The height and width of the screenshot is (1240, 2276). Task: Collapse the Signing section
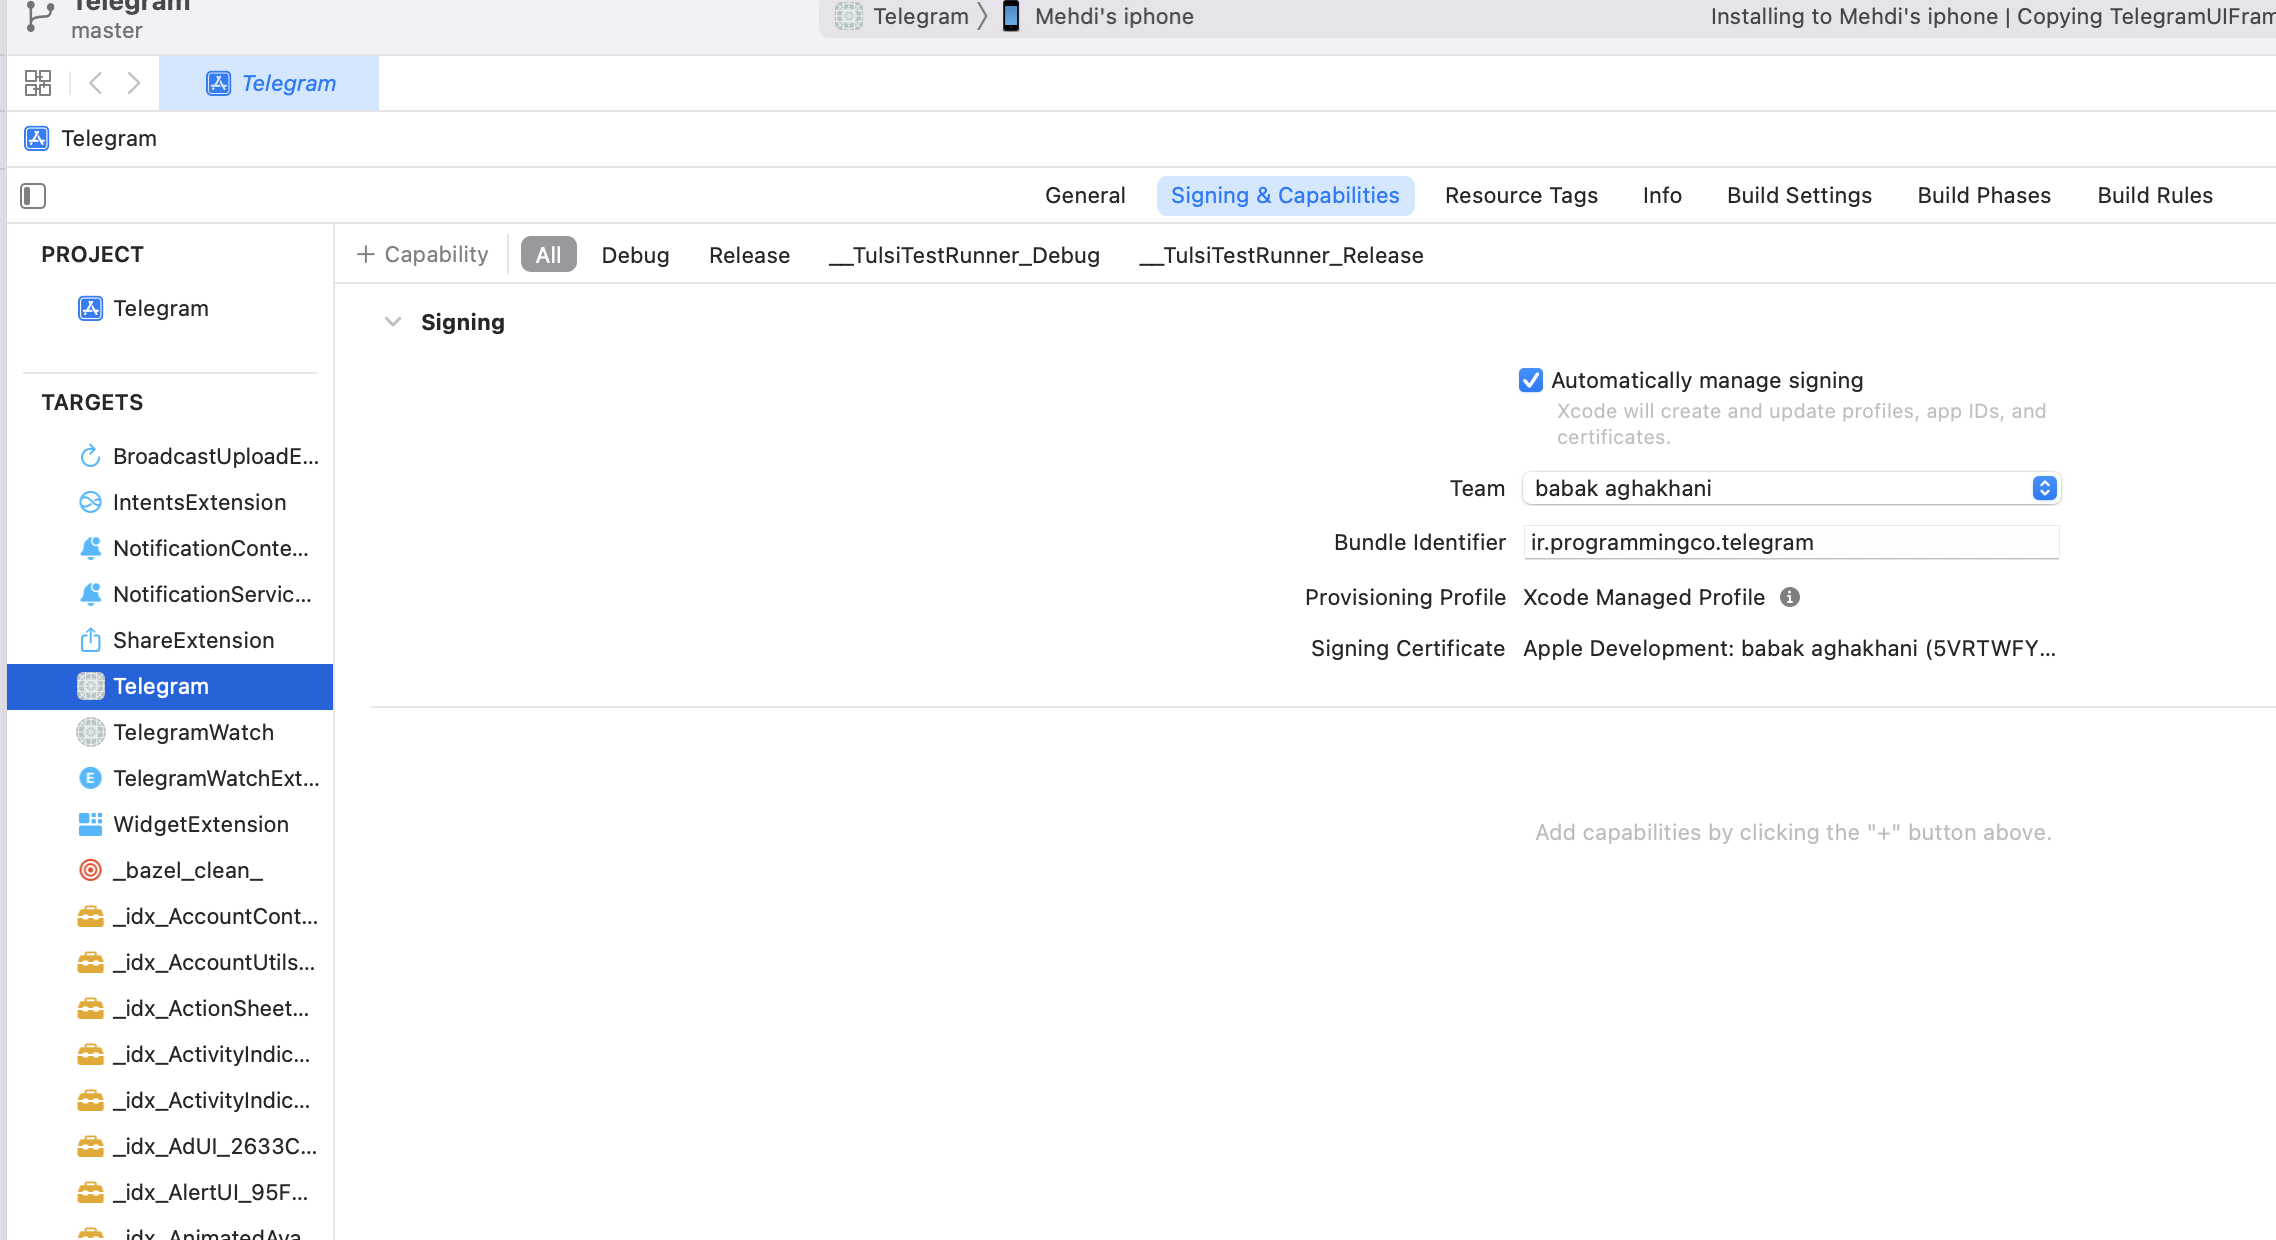(393, 321)
